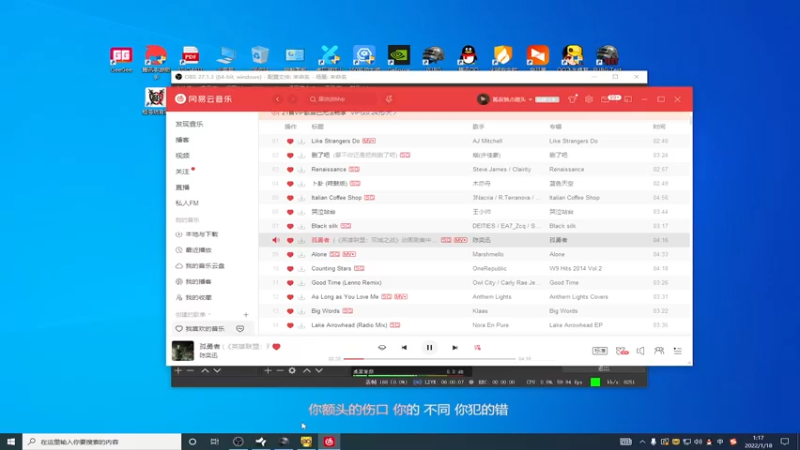Open the username dropdown arrow
The height and width of the screenshot is (450, 800).
tap(531, 99)
